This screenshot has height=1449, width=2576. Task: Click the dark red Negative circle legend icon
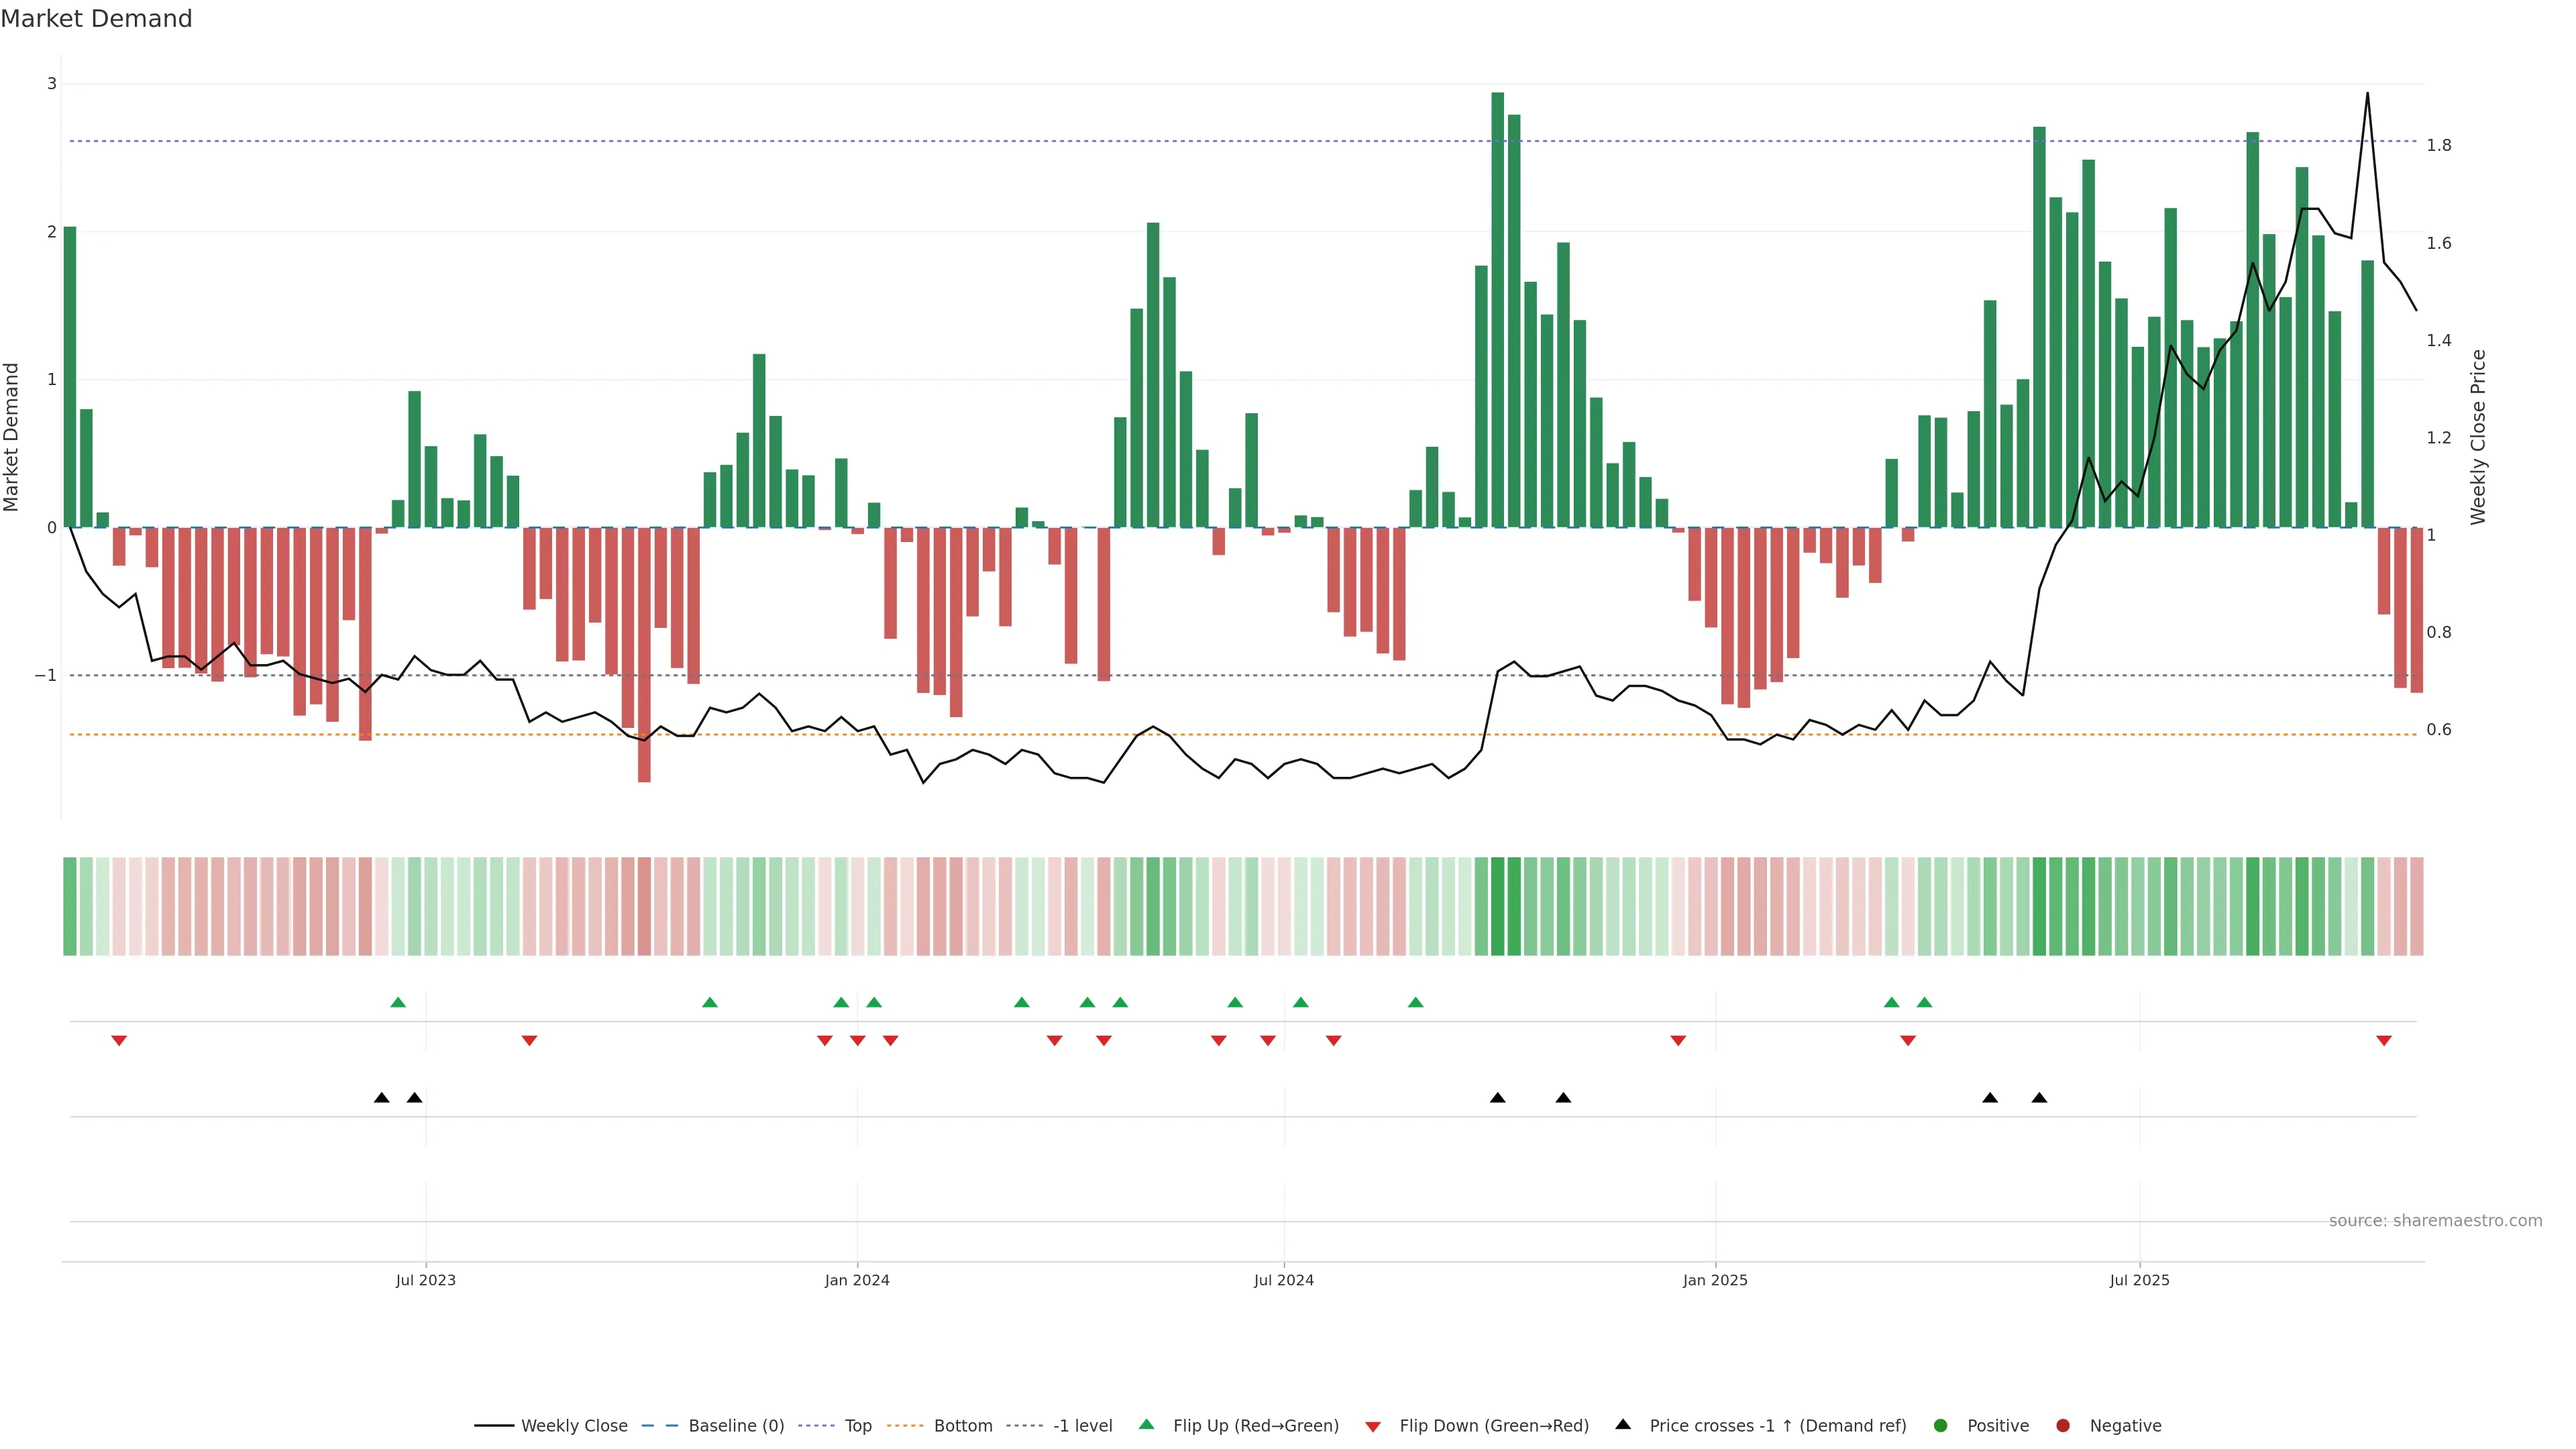pos(2063,1425)
